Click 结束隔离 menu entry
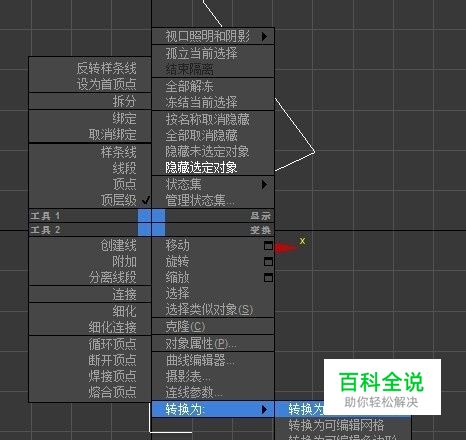466x440 pixels. click(189, 69)
